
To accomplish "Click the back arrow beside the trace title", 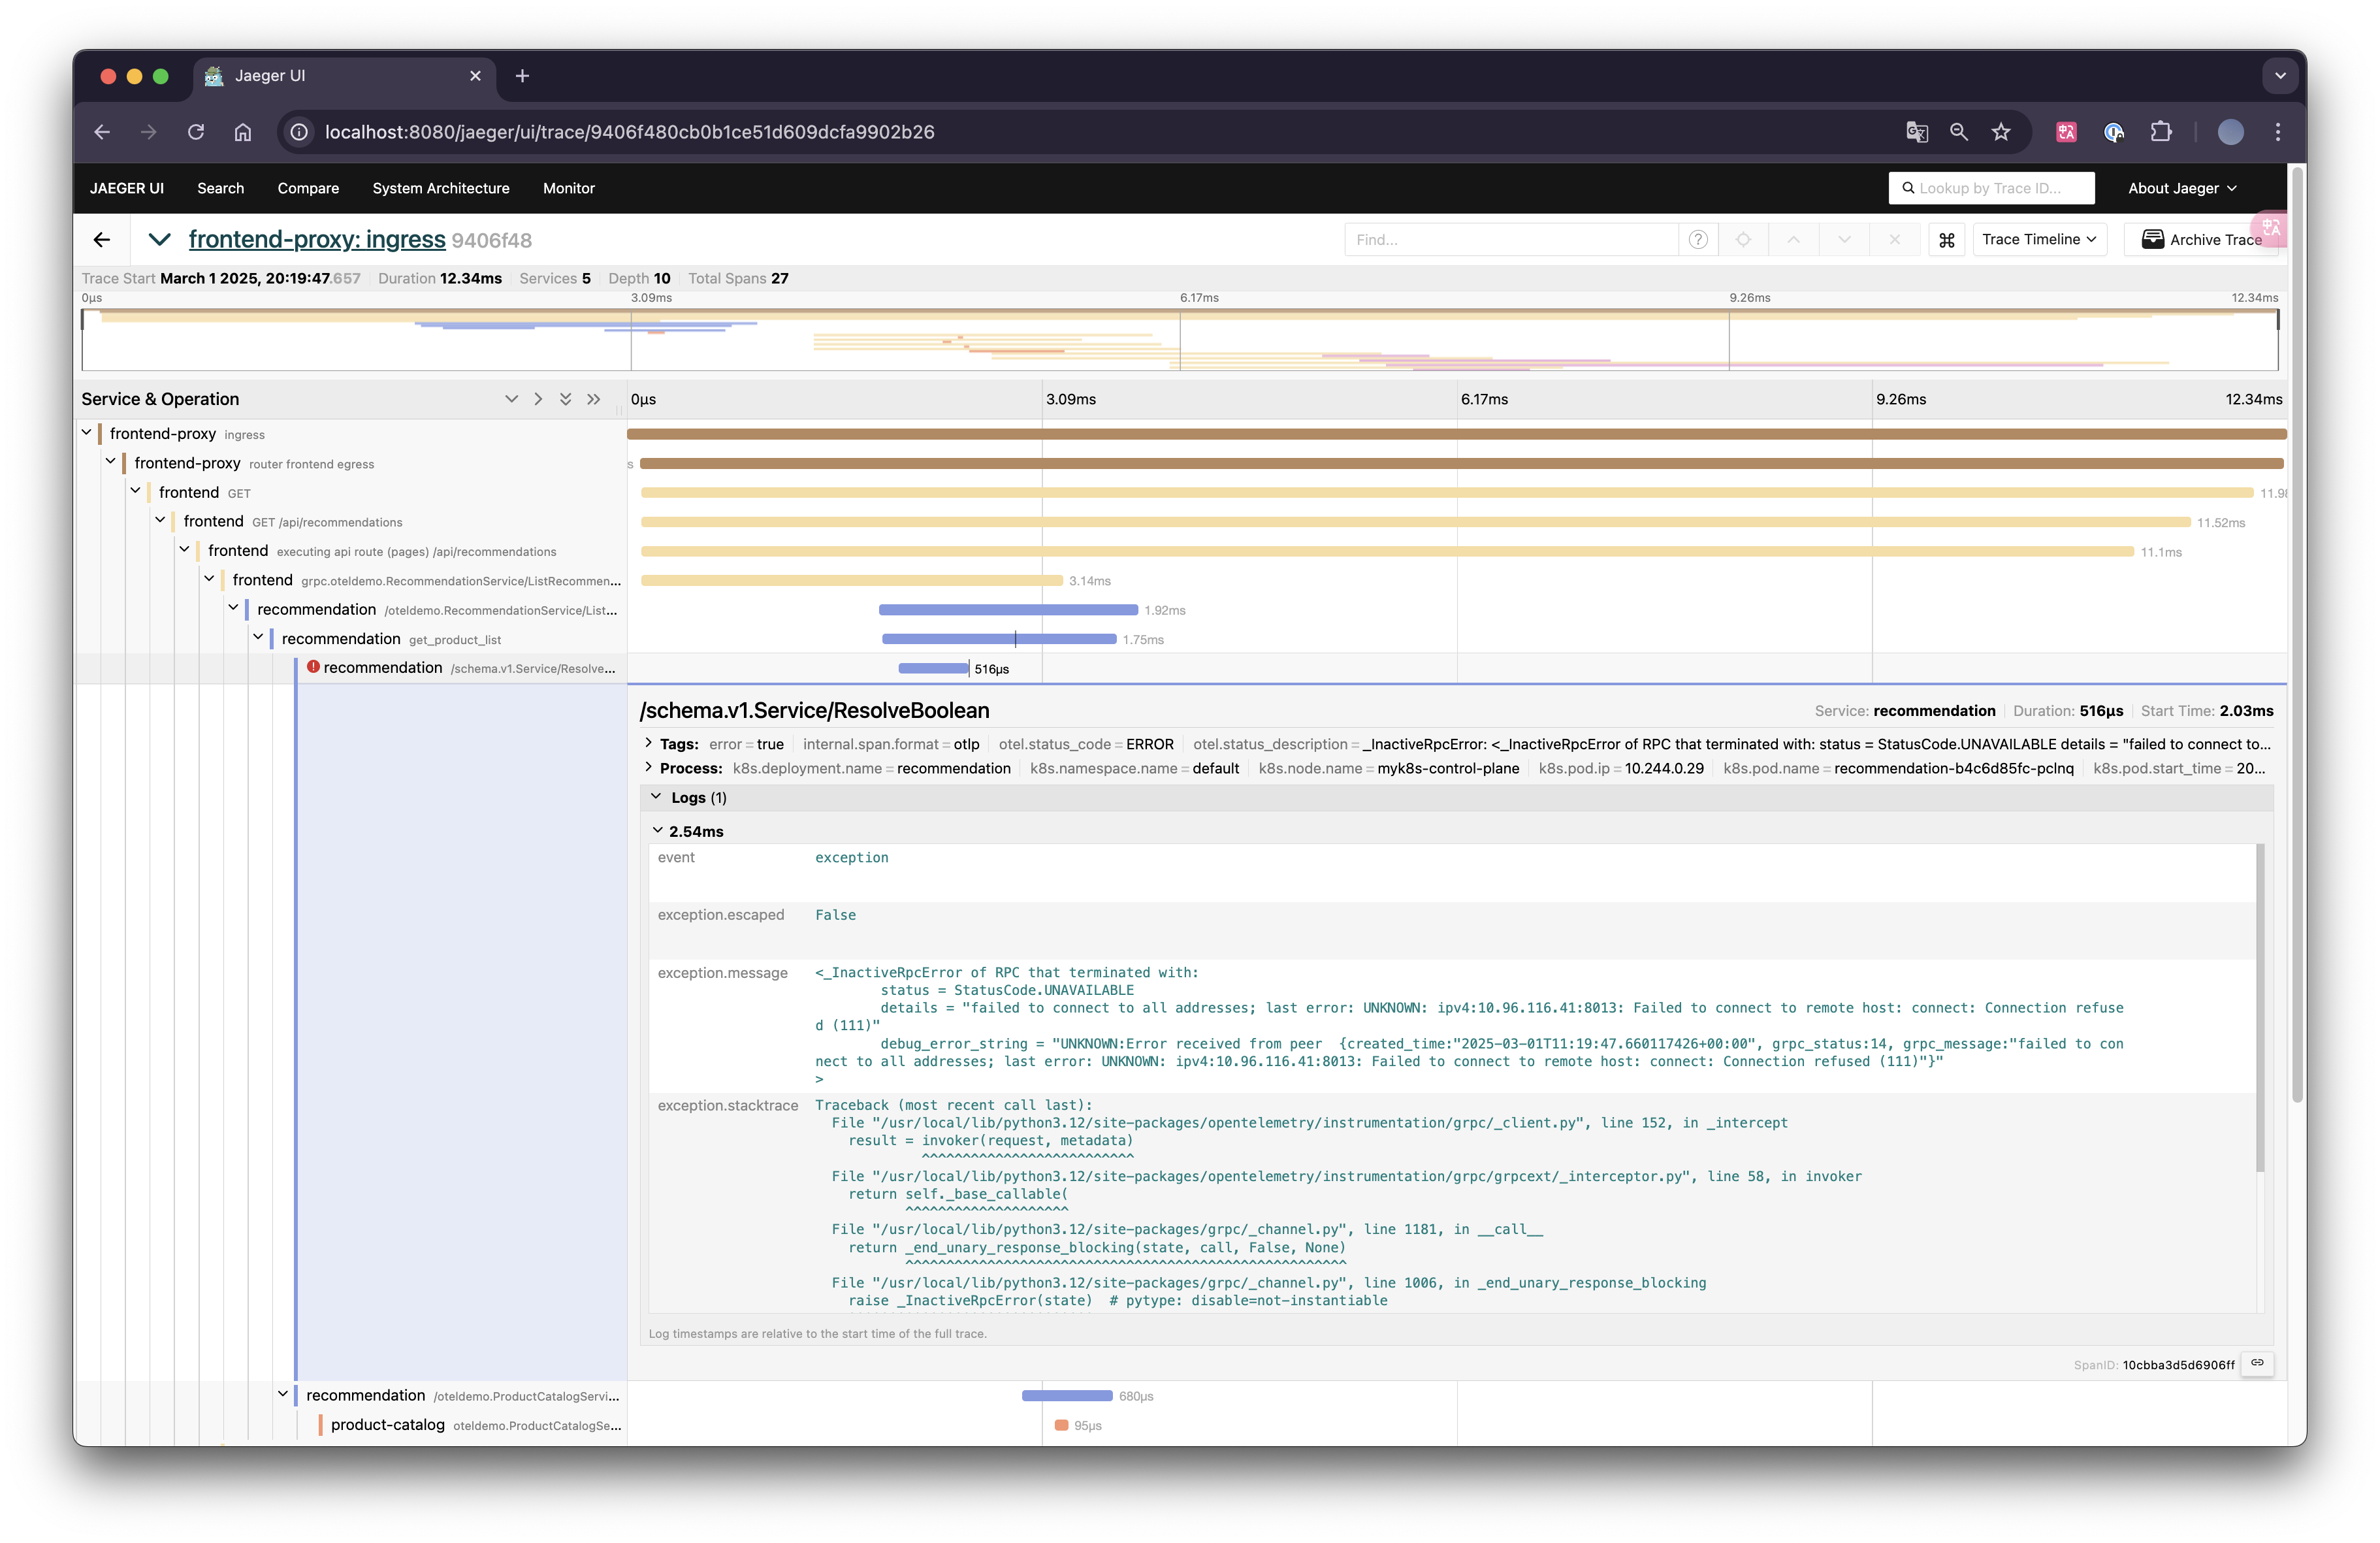I will click(x=102, y=240).
